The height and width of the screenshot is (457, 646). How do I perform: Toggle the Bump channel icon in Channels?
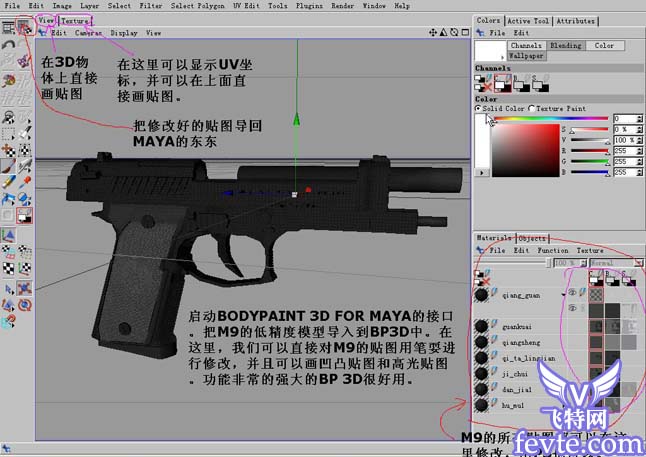point(521,84)
